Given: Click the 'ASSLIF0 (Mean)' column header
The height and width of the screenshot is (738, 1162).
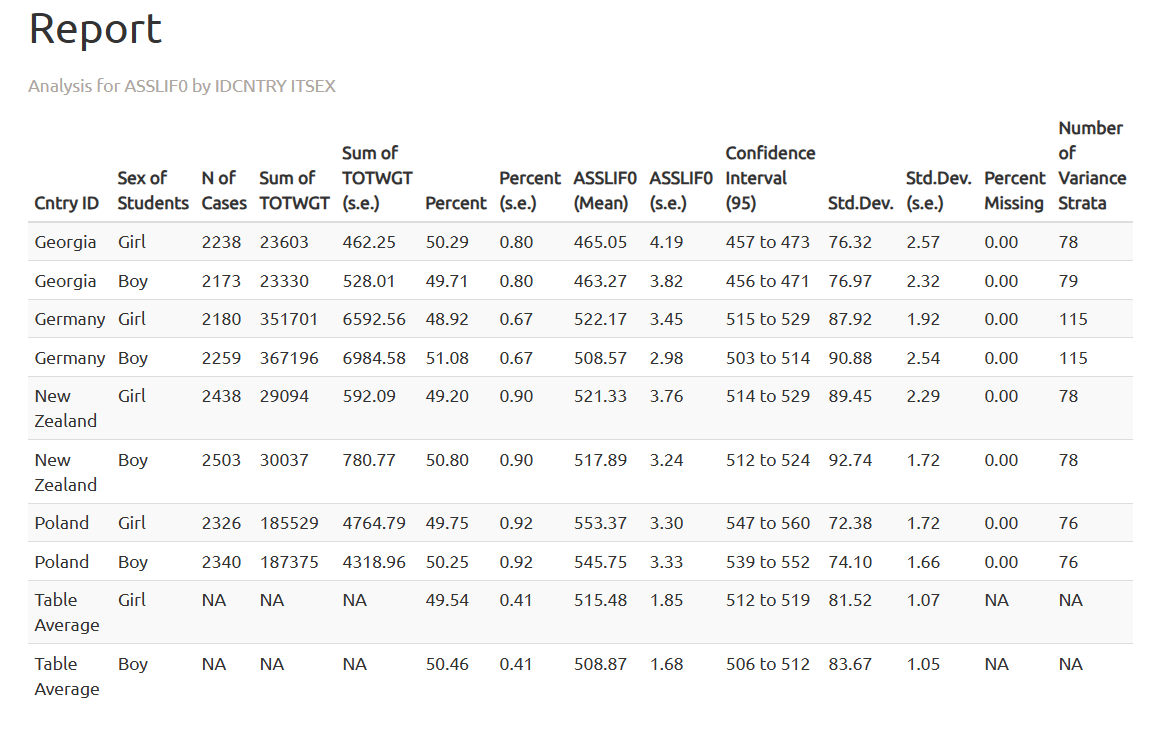Looking at the screenshot, I should click(604, 190).
